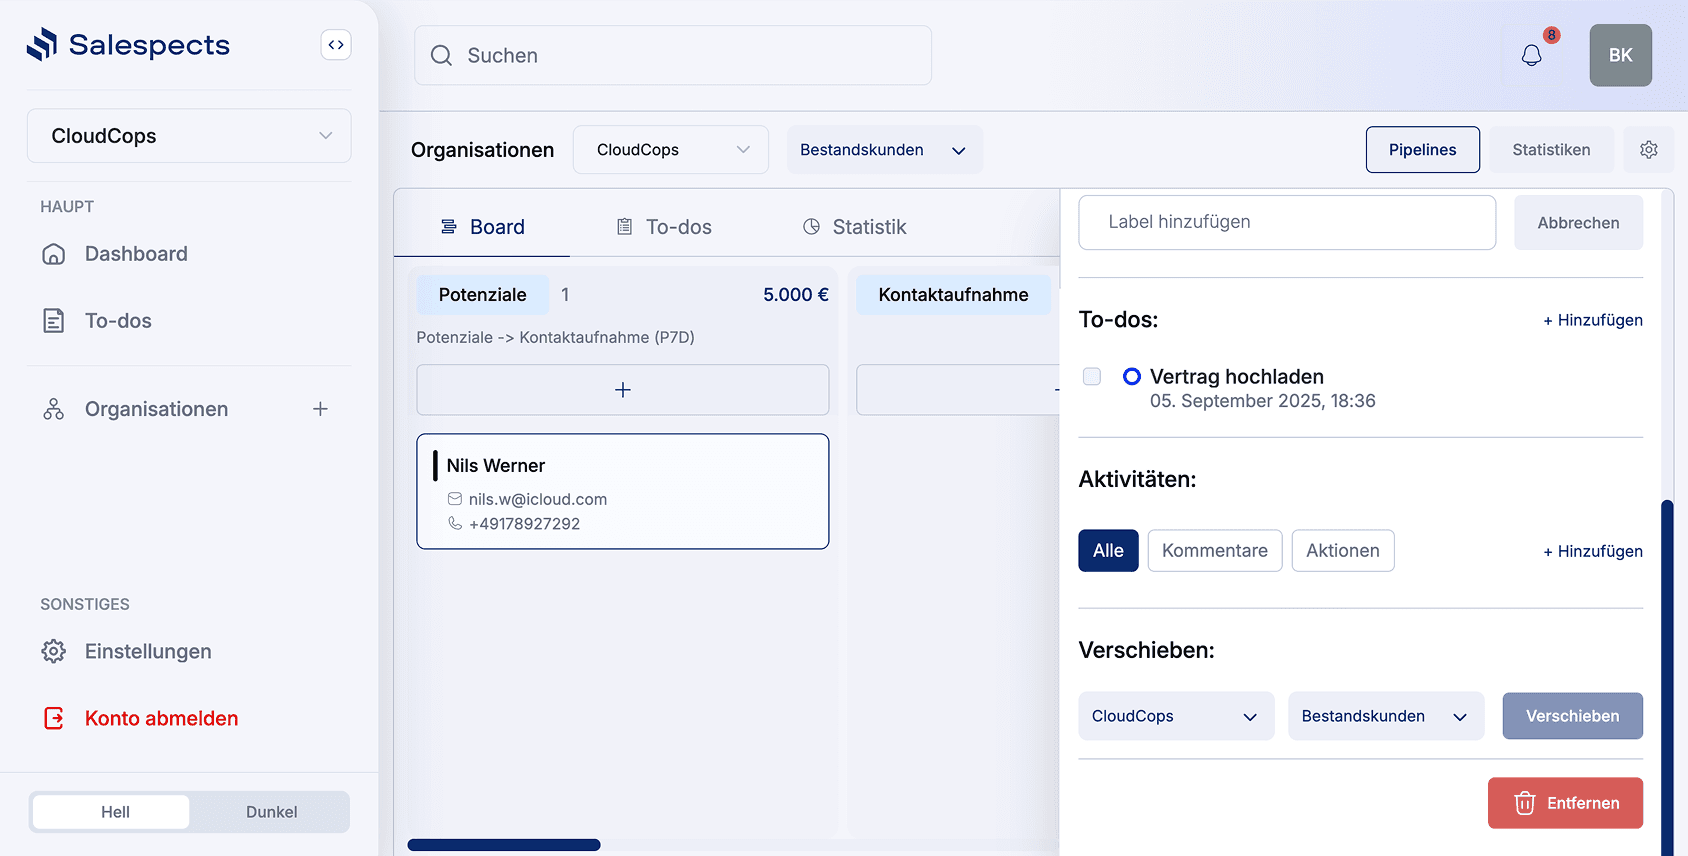Click the Label hinzufügen input field
Screen dimensions: 1688x856
click(x=1286, y=222)
